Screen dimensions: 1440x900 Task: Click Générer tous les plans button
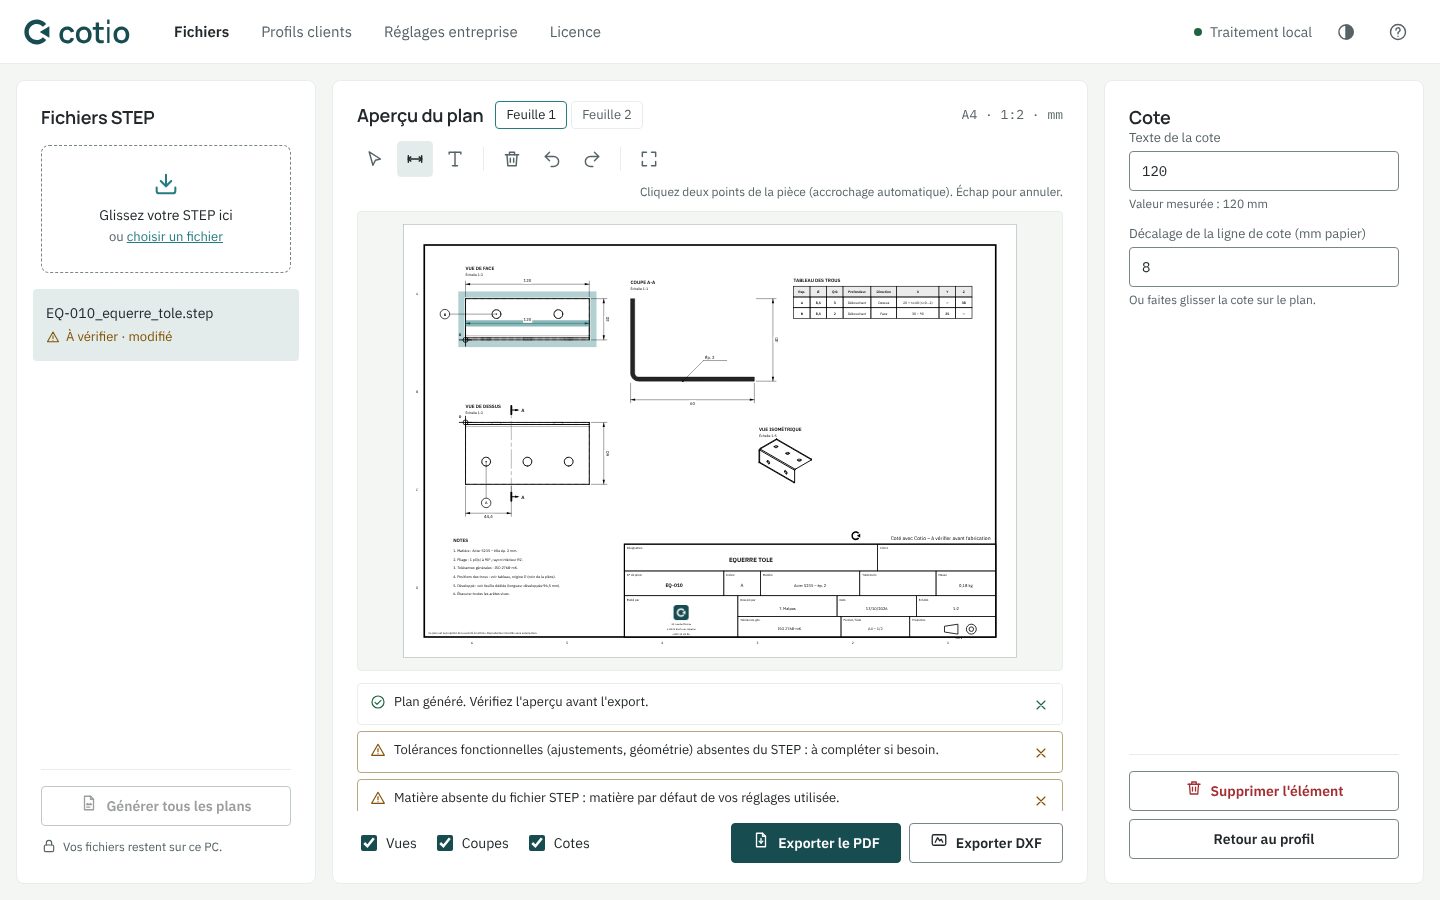(x=166, y=806)
